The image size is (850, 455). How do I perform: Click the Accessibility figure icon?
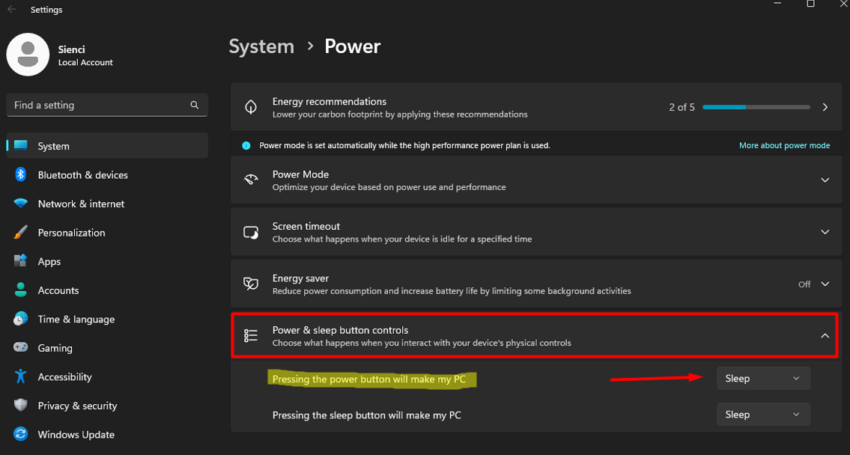point(20,377)
